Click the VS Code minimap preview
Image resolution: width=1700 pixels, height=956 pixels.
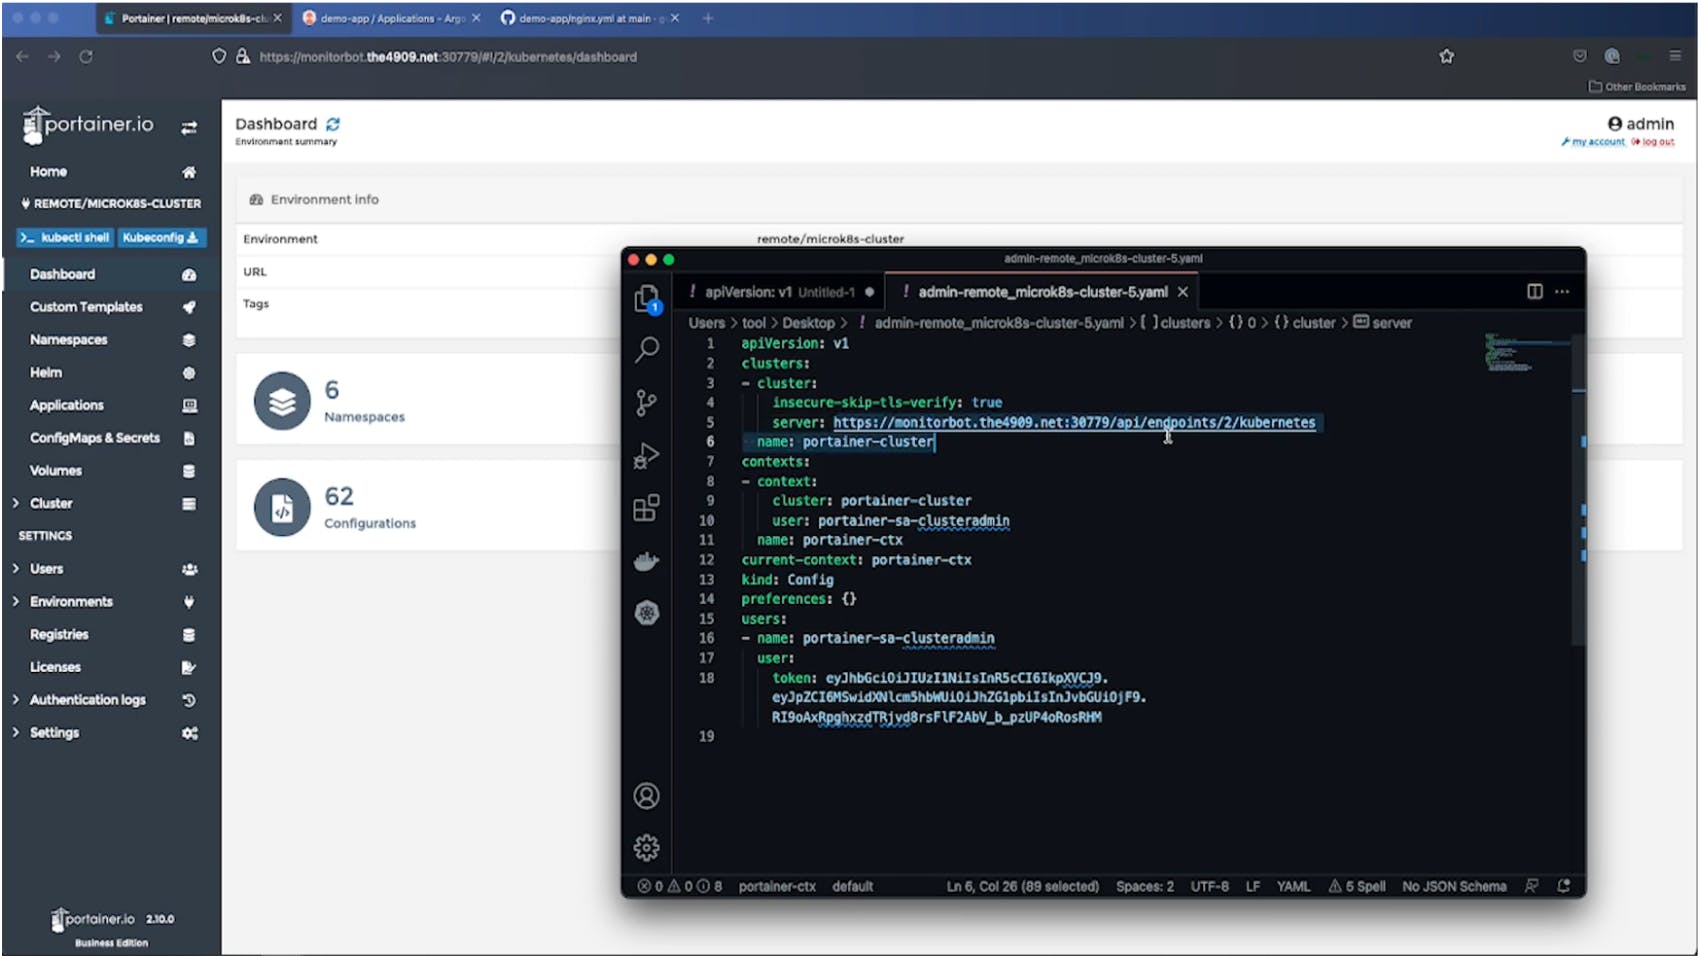point(1525,353)
